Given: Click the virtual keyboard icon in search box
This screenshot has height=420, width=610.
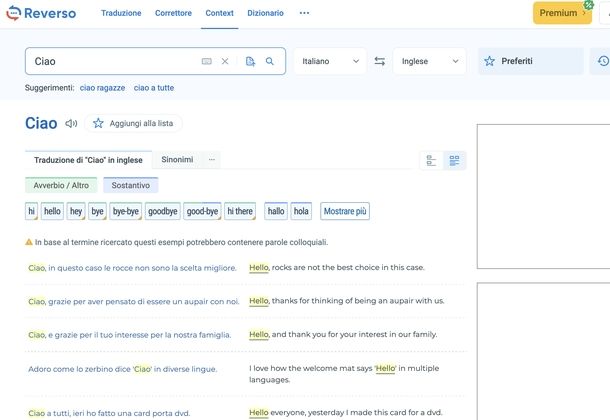Looking at the screenshot, I should coord(206,61).
